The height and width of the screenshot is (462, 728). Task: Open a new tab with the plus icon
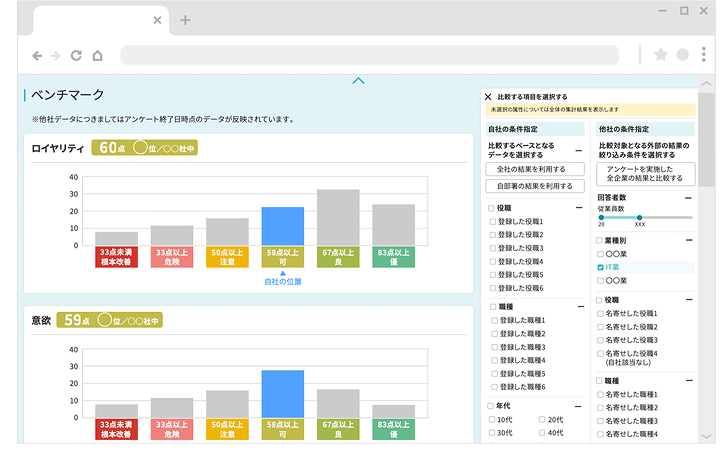(x=185, y=20)
